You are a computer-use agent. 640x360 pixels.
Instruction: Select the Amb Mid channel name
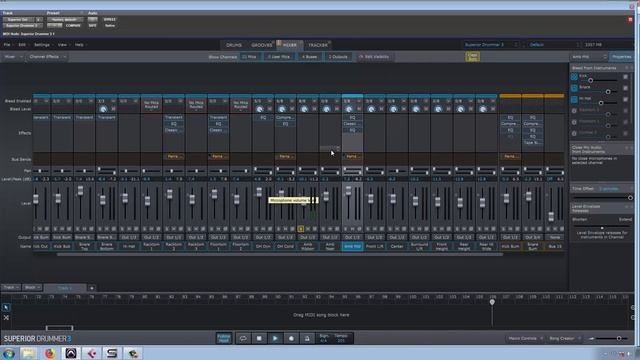click(352, 246)
